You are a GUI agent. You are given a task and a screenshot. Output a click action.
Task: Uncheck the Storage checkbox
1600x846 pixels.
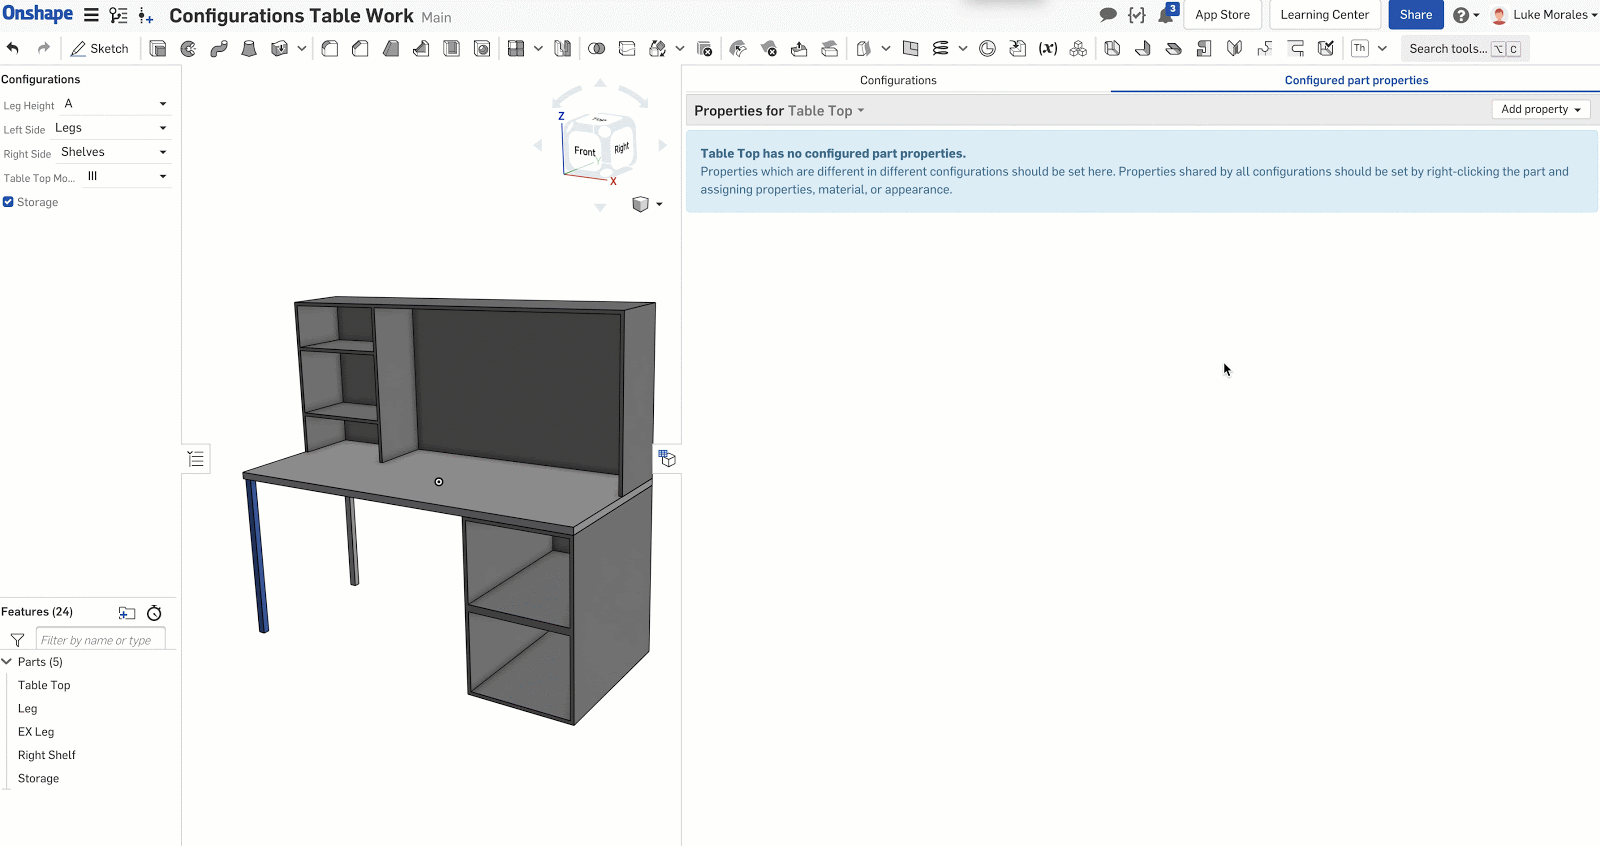pyautogui.click(x=8, y=202)
